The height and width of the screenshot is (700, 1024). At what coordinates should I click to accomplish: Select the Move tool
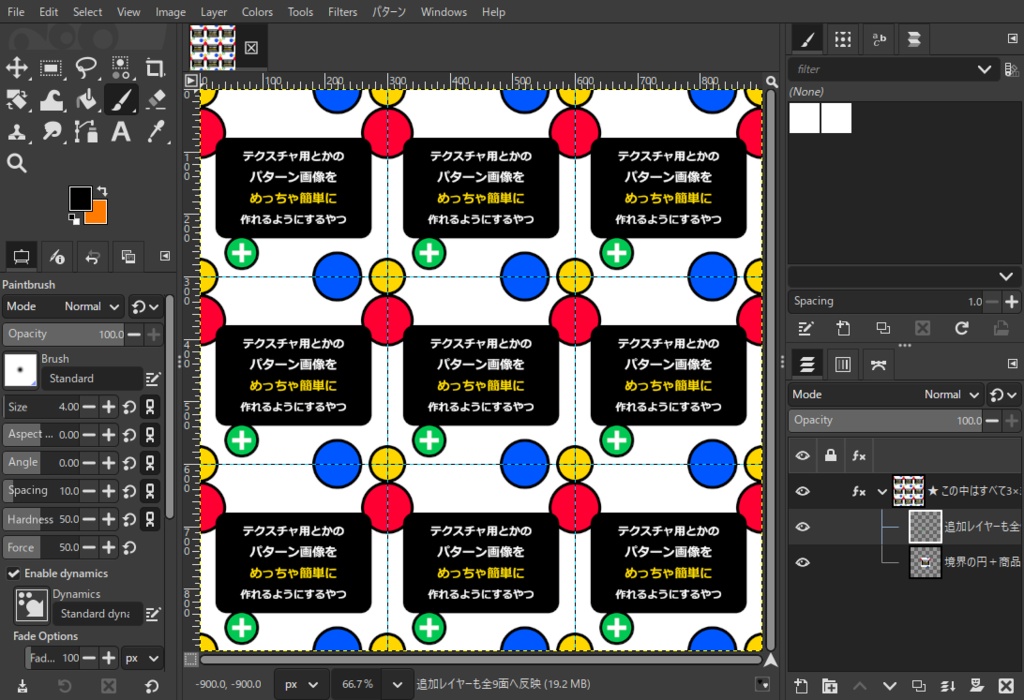click(17, 68)
